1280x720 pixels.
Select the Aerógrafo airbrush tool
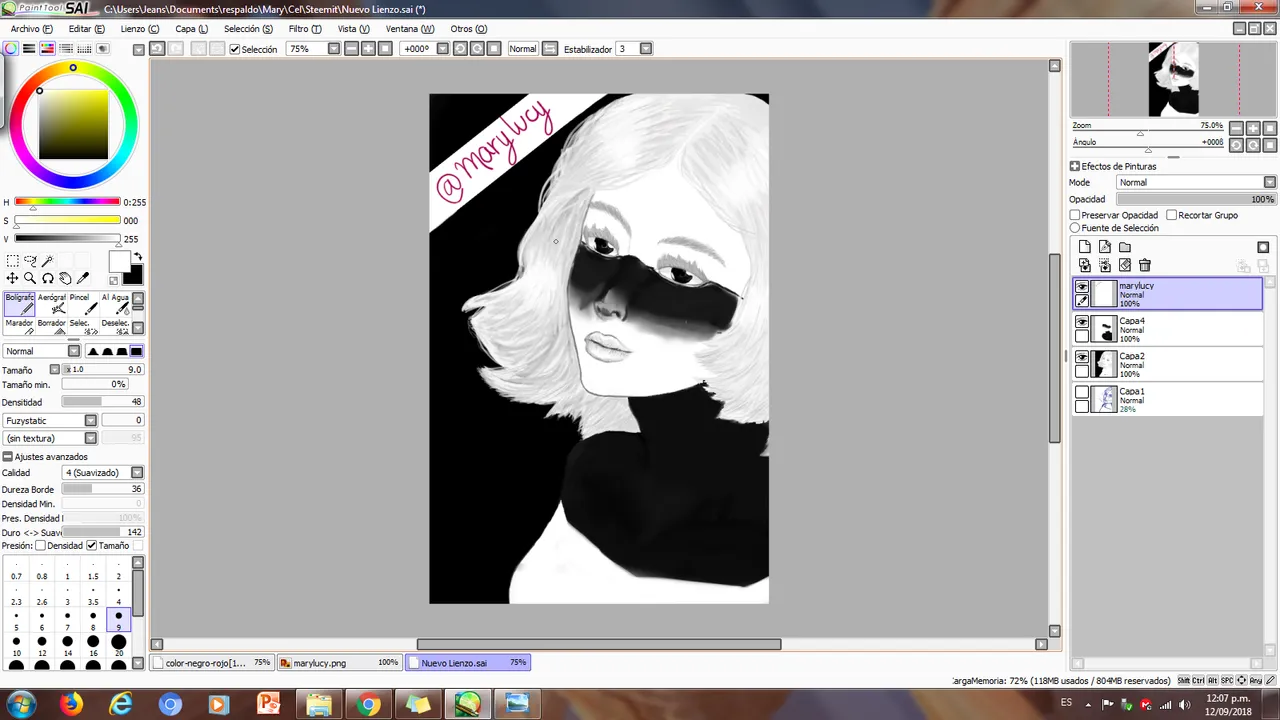(52, 303)
